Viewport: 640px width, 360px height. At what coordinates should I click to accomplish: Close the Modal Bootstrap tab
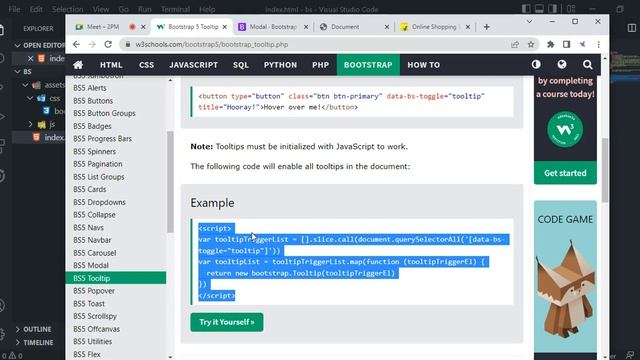(306, 27)
